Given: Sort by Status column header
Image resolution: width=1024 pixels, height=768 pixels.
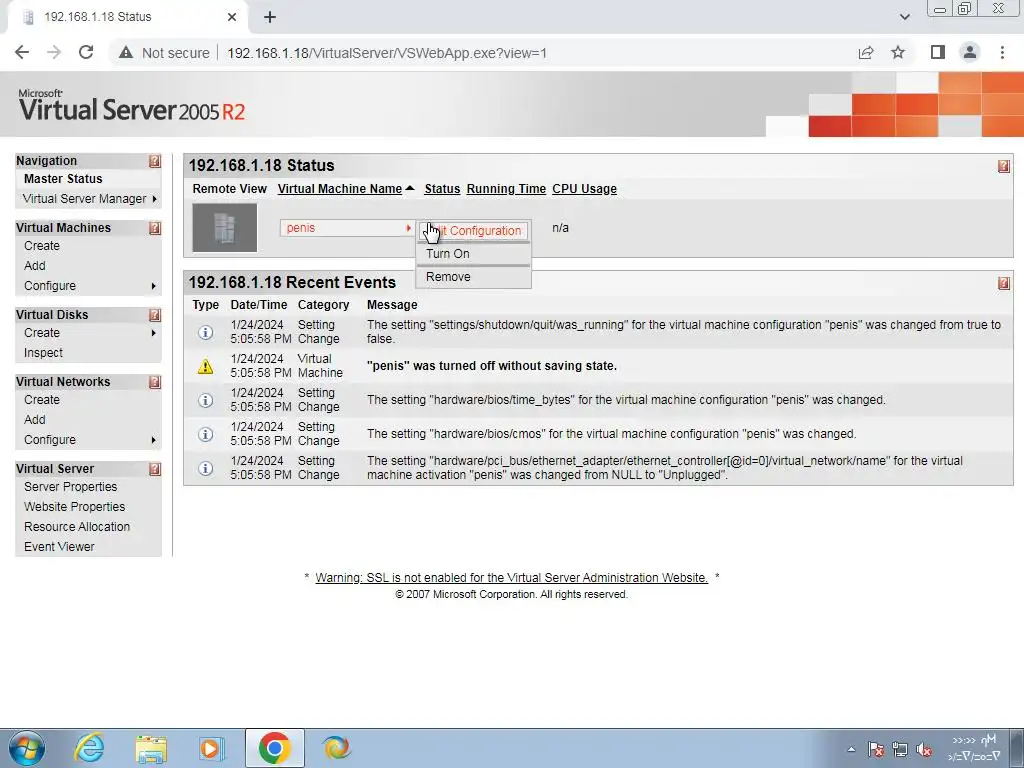Looking at the screenshot, I should 442,189.
